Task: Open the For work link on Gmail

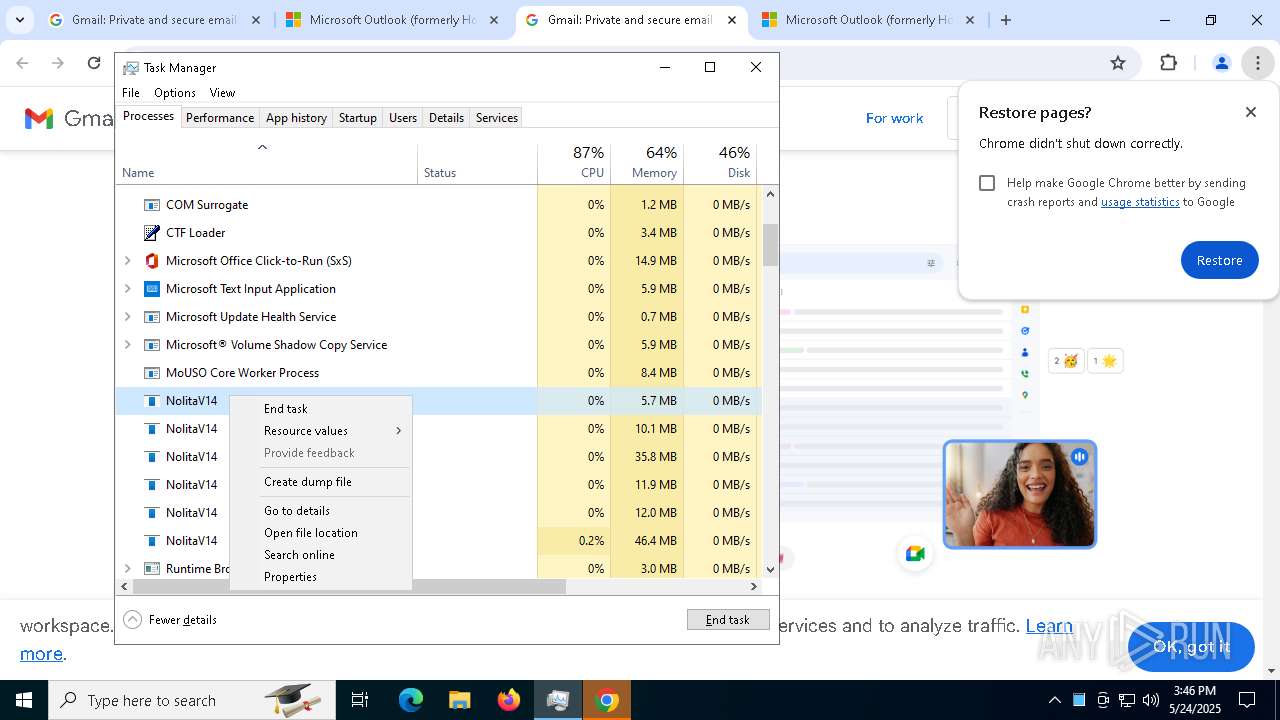Action: point(894,118)
